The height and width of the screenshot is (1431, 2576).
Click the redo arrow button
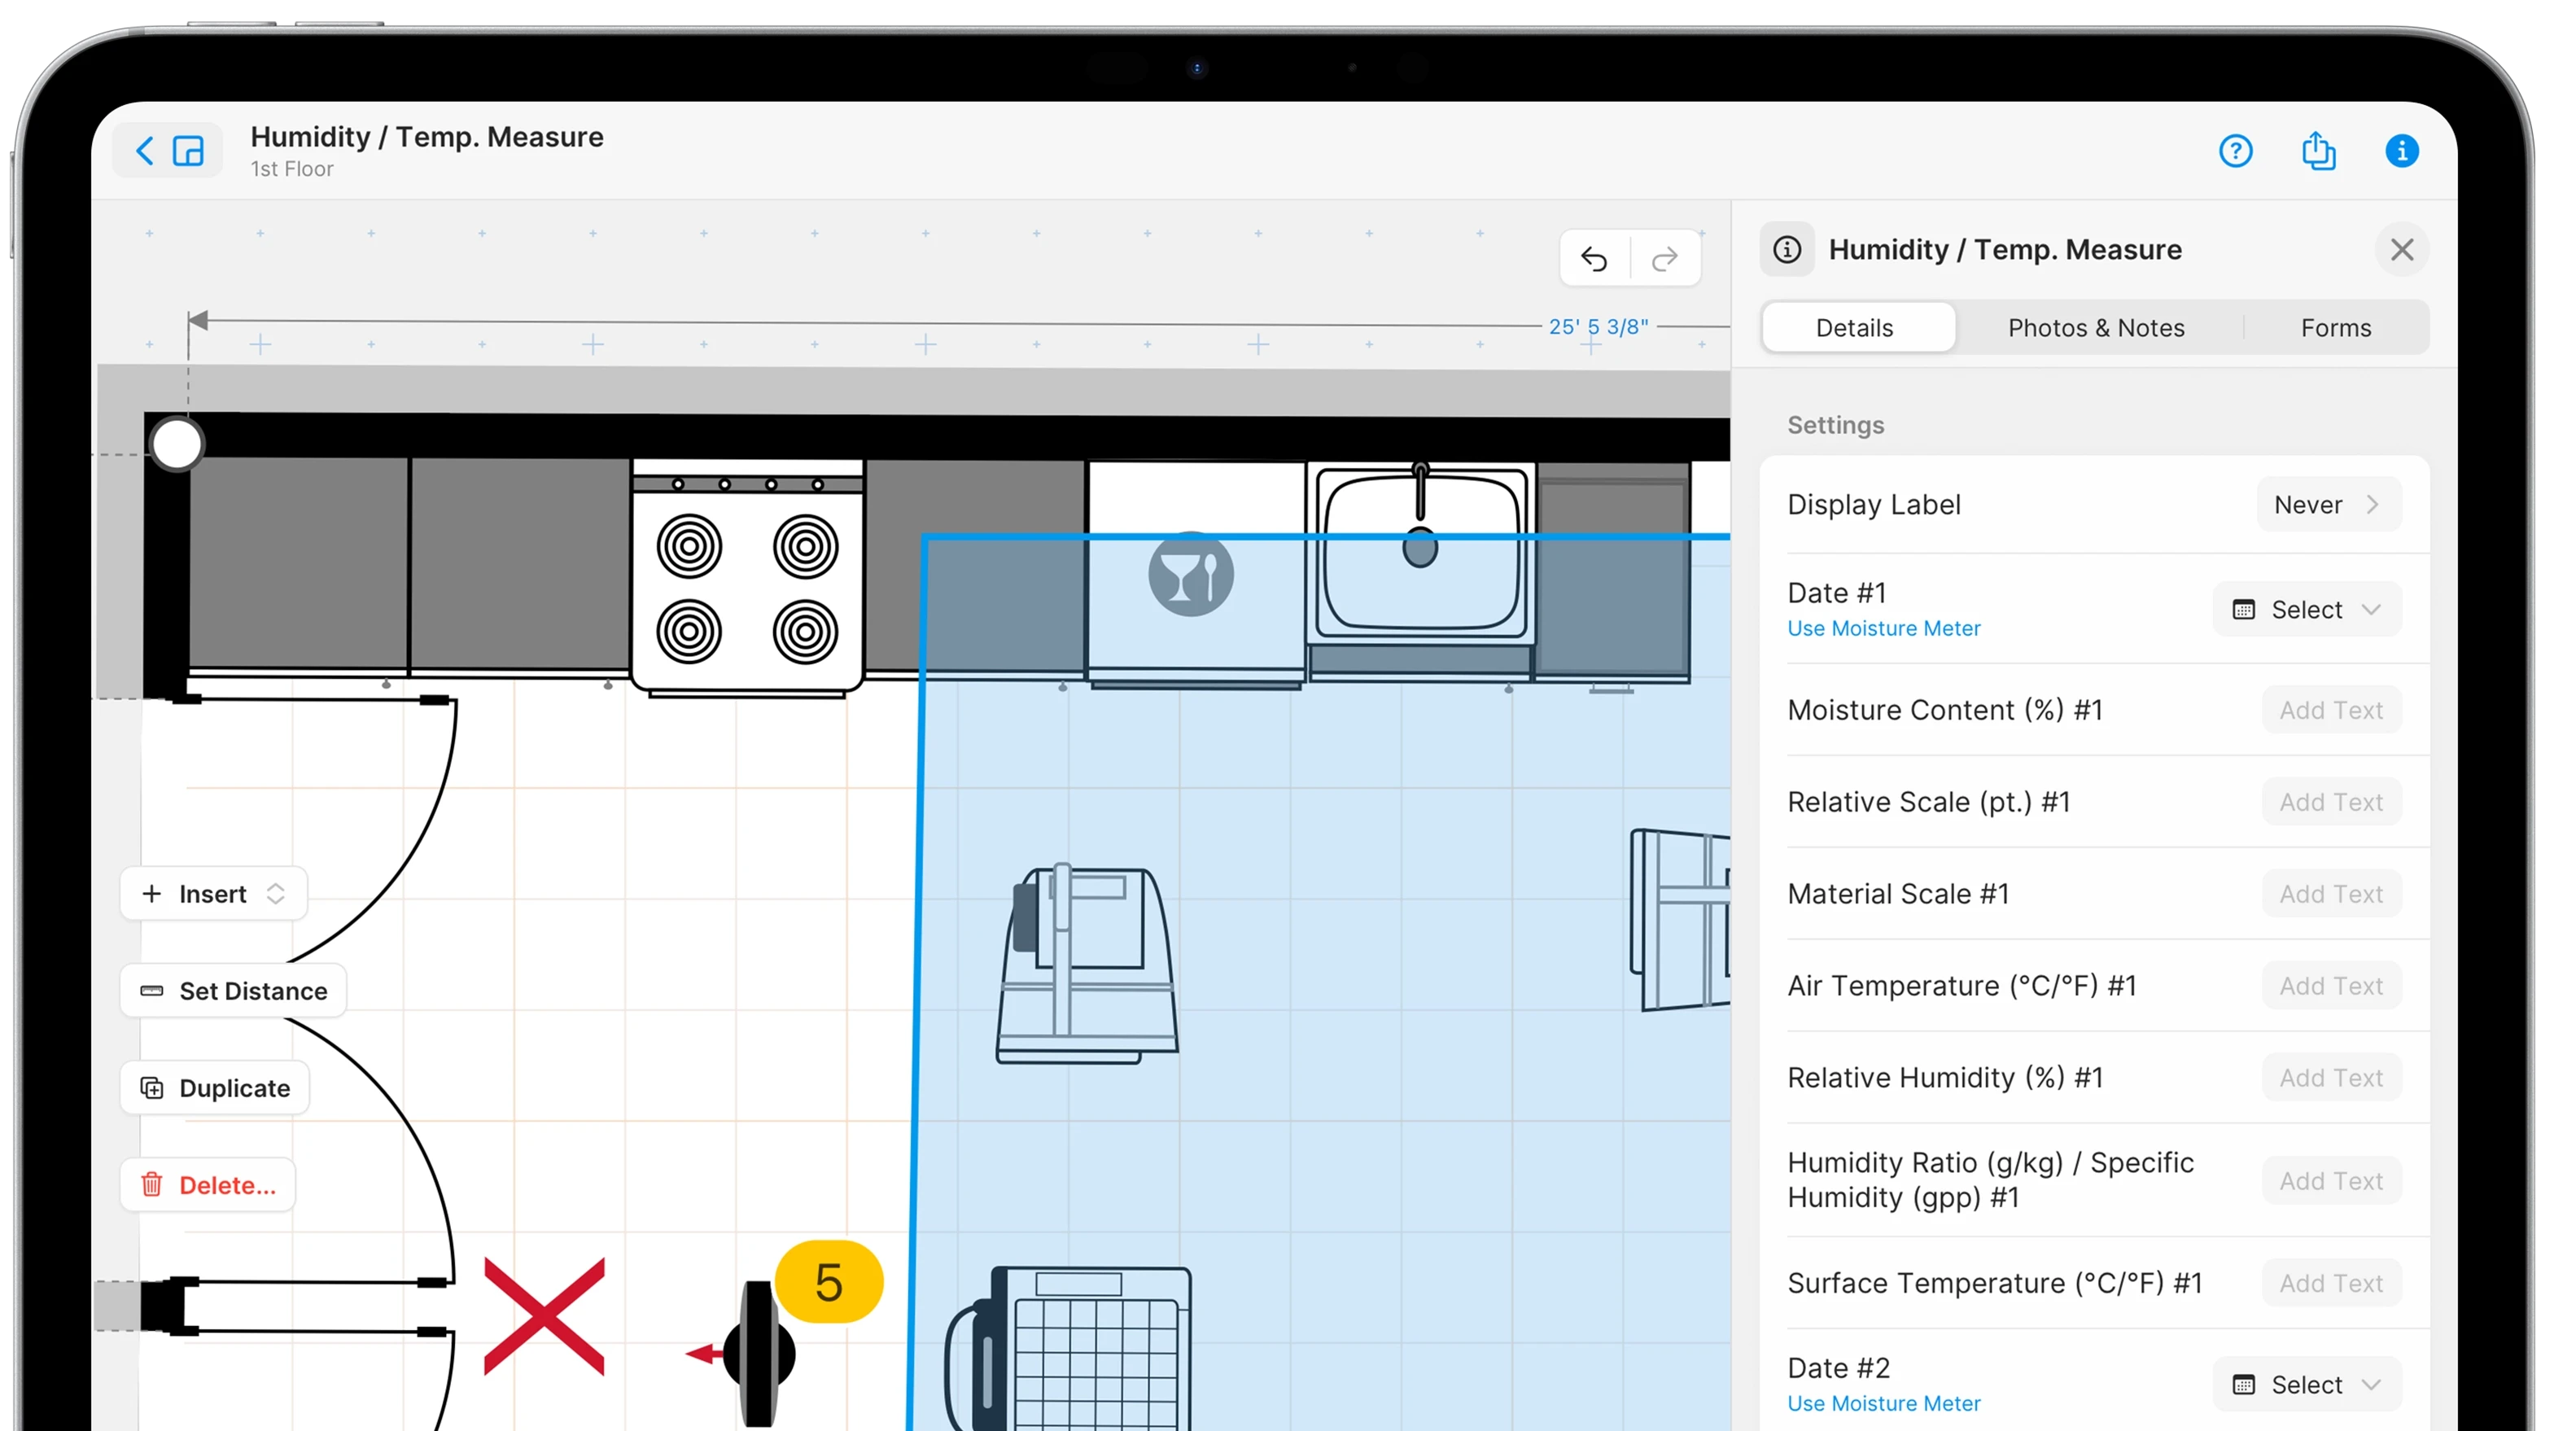[1665, 260]
